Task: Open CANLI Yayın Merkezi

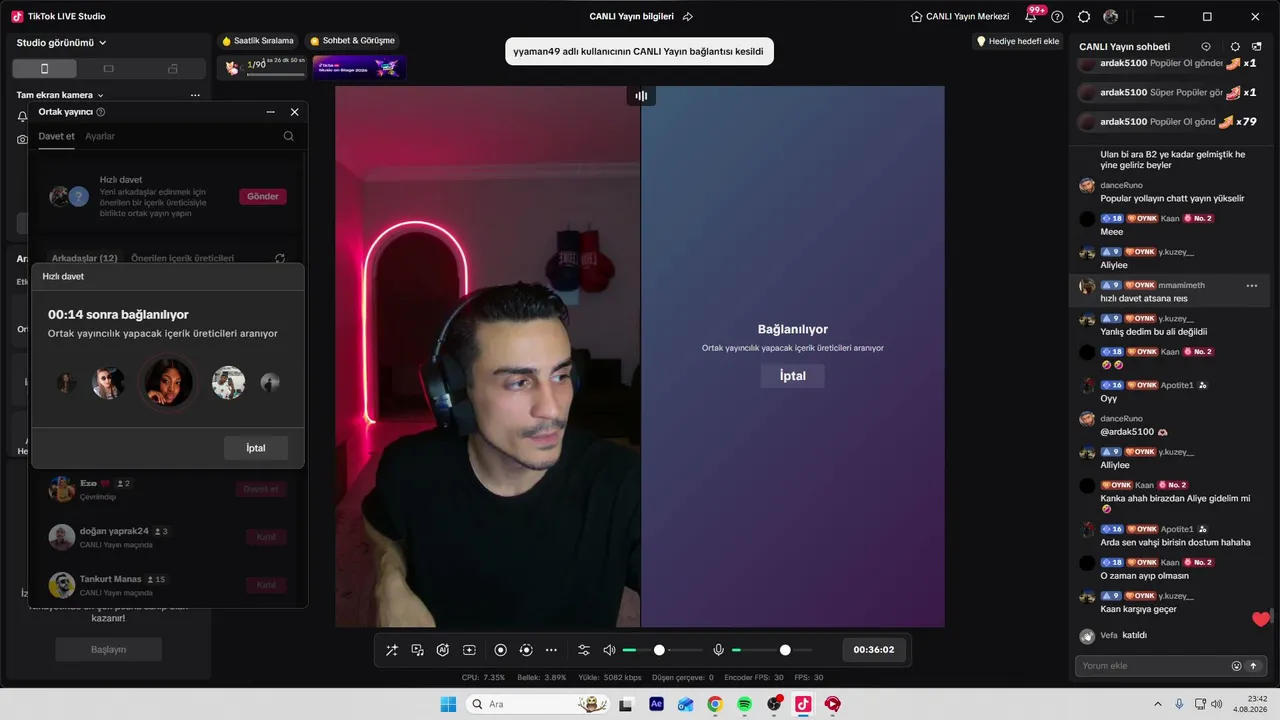Action: click(959, 17)
